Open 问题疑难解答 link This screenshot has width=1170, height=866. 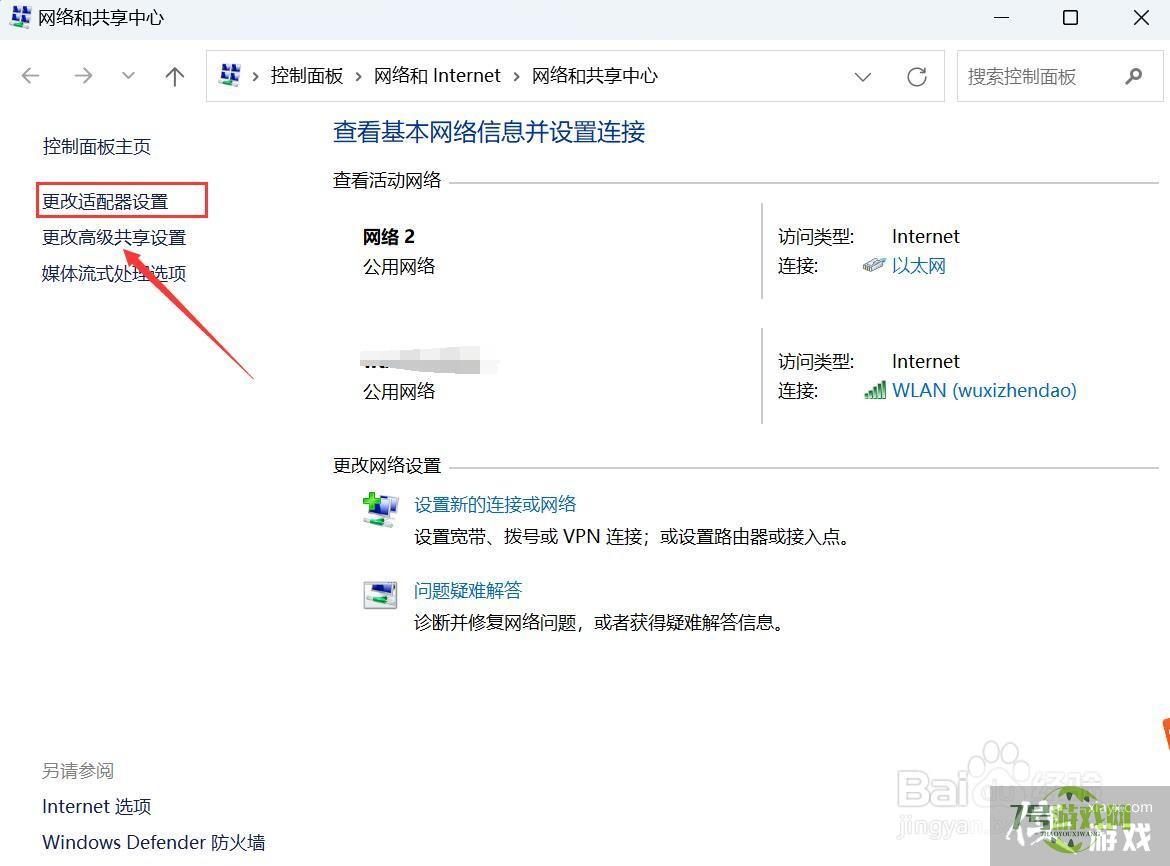[x=468, y=591]
